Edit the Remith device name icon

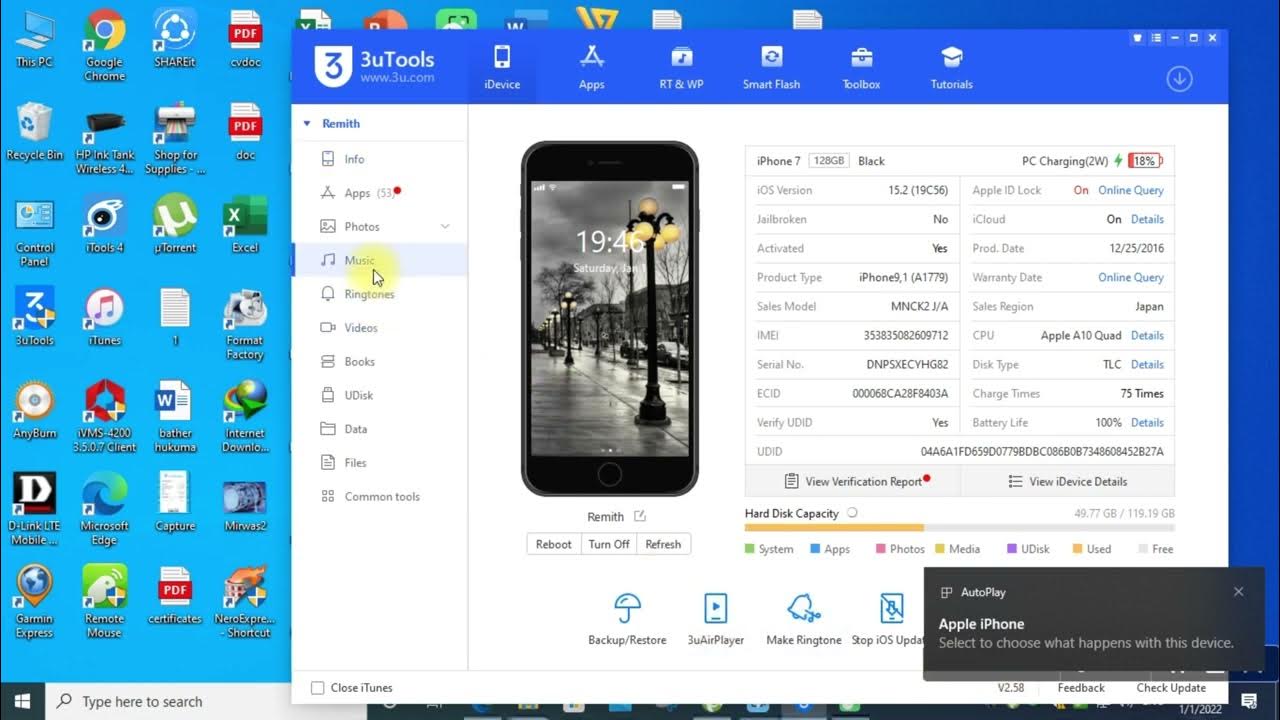tap(640, 517)
